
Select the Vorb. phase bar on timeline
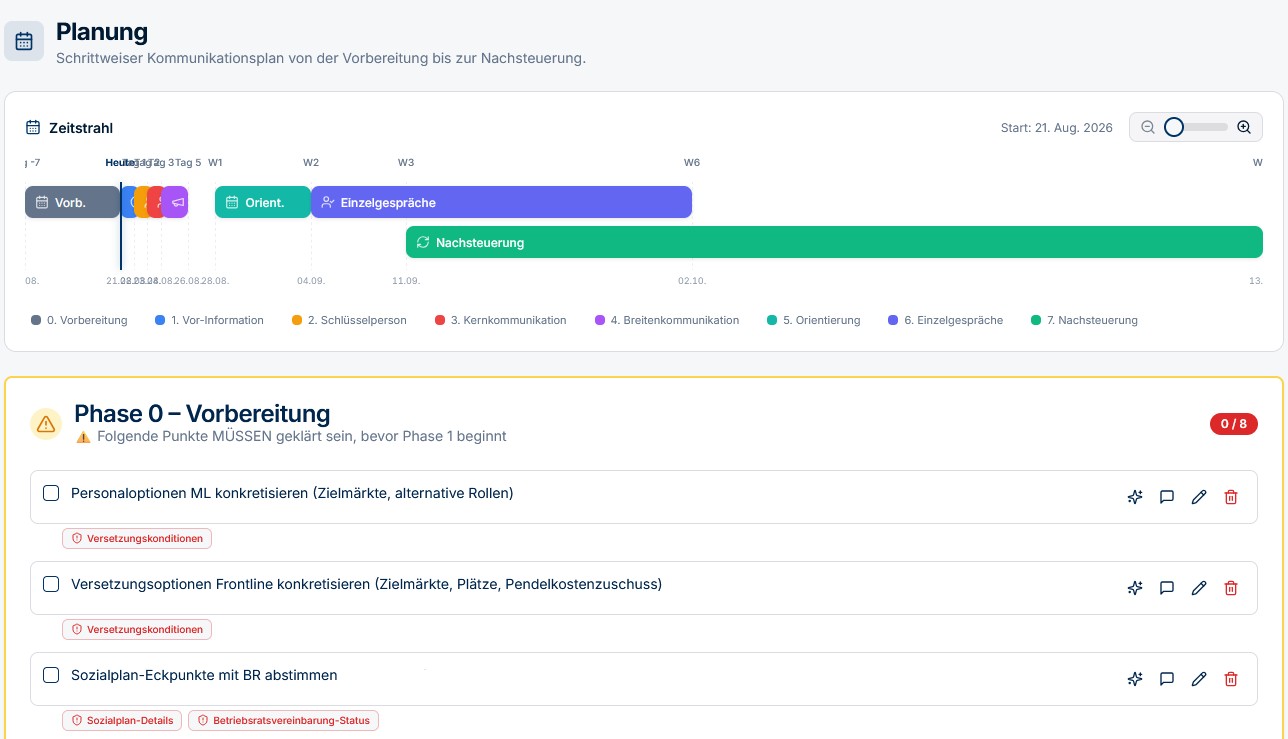tap(72, 202)
